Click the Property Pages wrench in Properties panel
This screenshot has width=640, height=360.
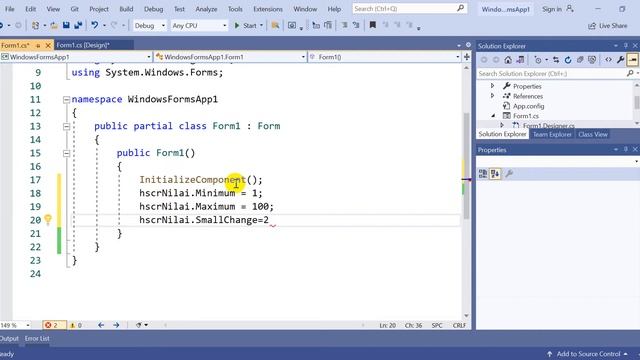509,174
